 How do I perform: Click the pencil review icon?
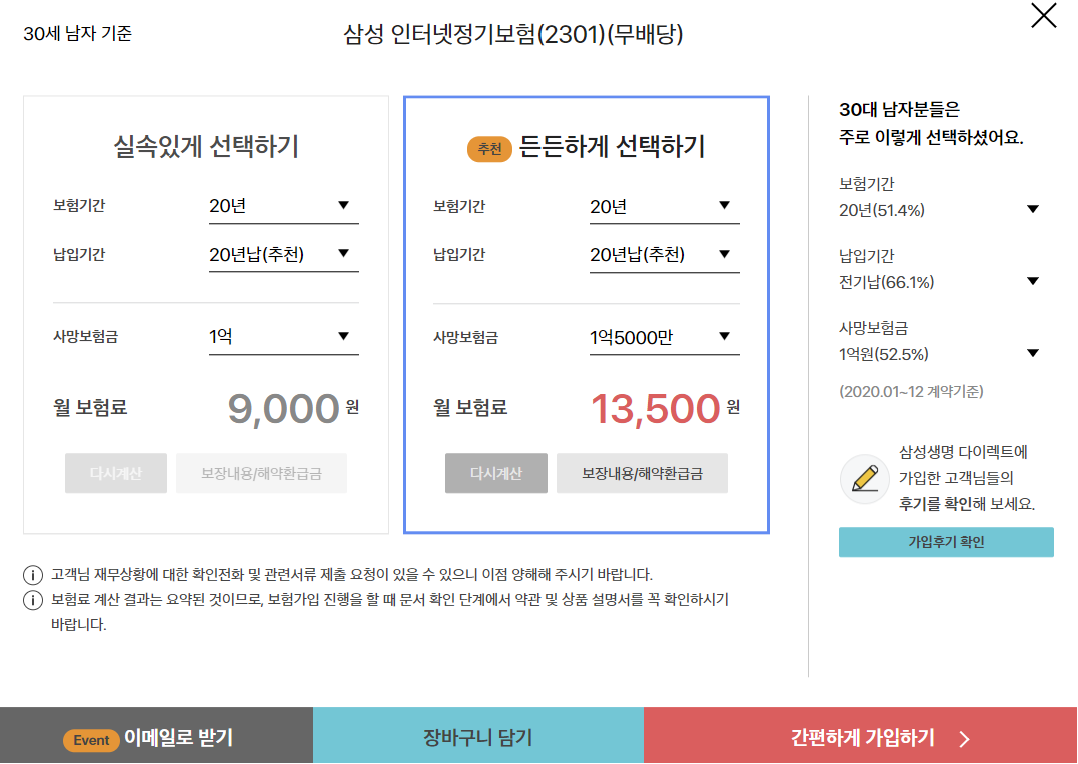[865, 479]
